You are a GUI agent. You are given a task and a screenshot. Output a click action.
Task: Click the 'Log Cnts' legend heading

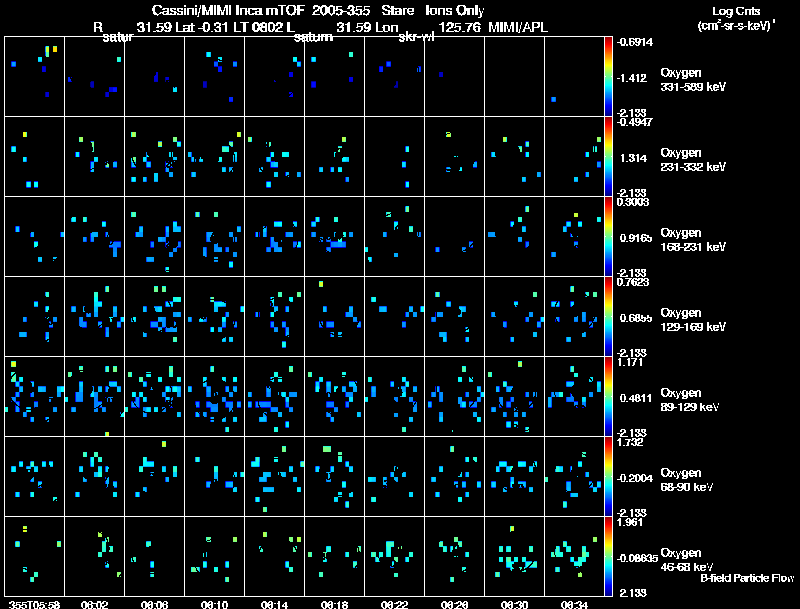pyautogui.click(x=735, y=12)
